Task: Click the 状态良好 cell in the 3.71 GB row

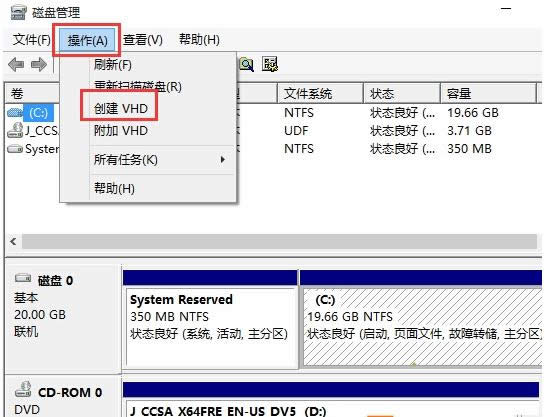Action: [402, 131]
